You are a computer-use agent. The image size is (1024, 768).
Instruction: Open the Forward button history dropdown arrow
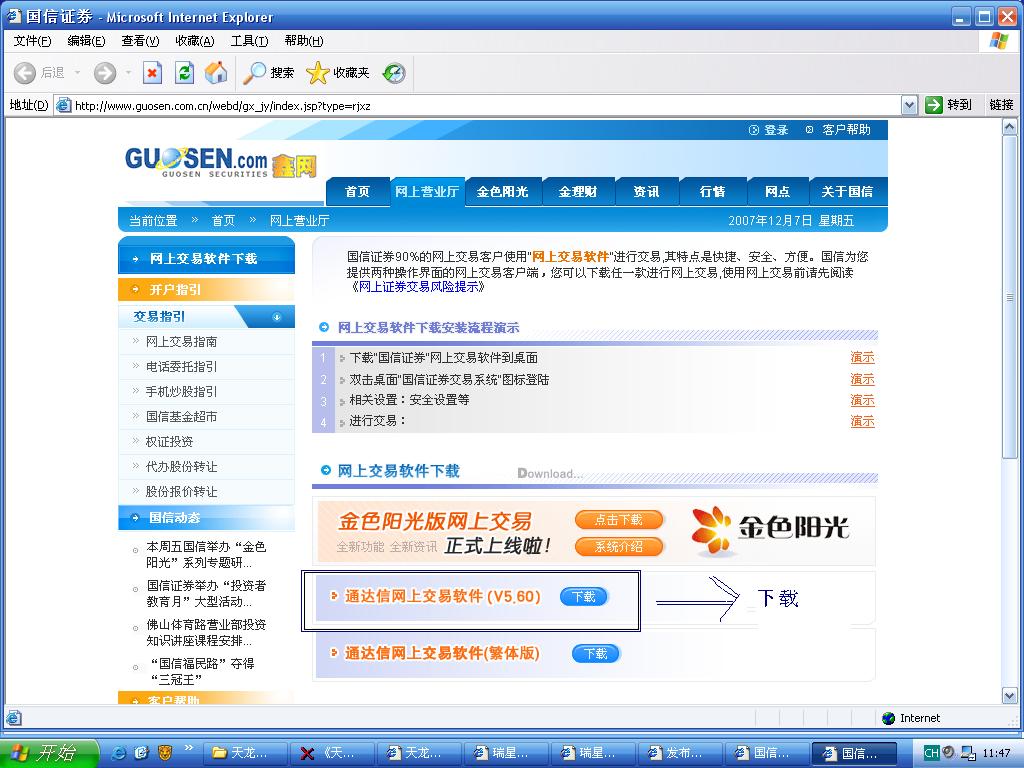click(129, 72)
